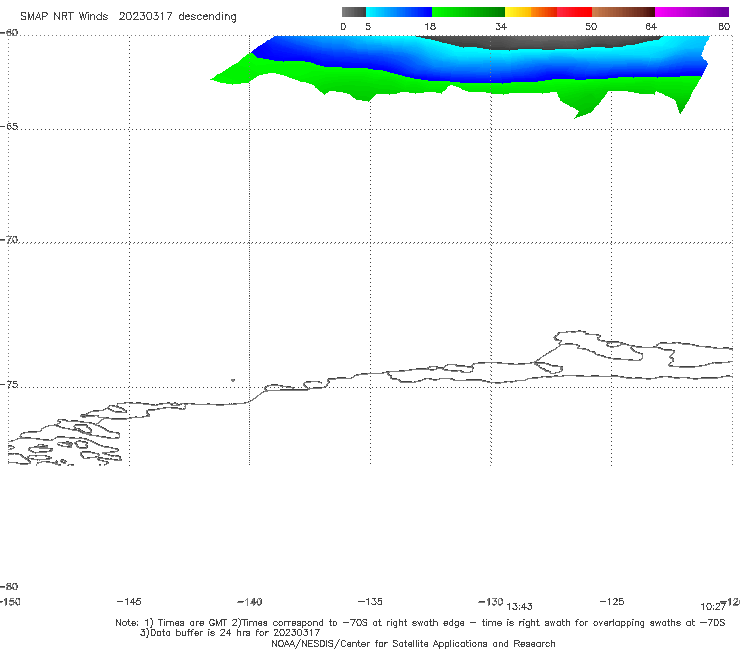The height and width of the screenshot is (650, 740).
Task: Click the colorbar label '34'
Action: pos(501,26)
